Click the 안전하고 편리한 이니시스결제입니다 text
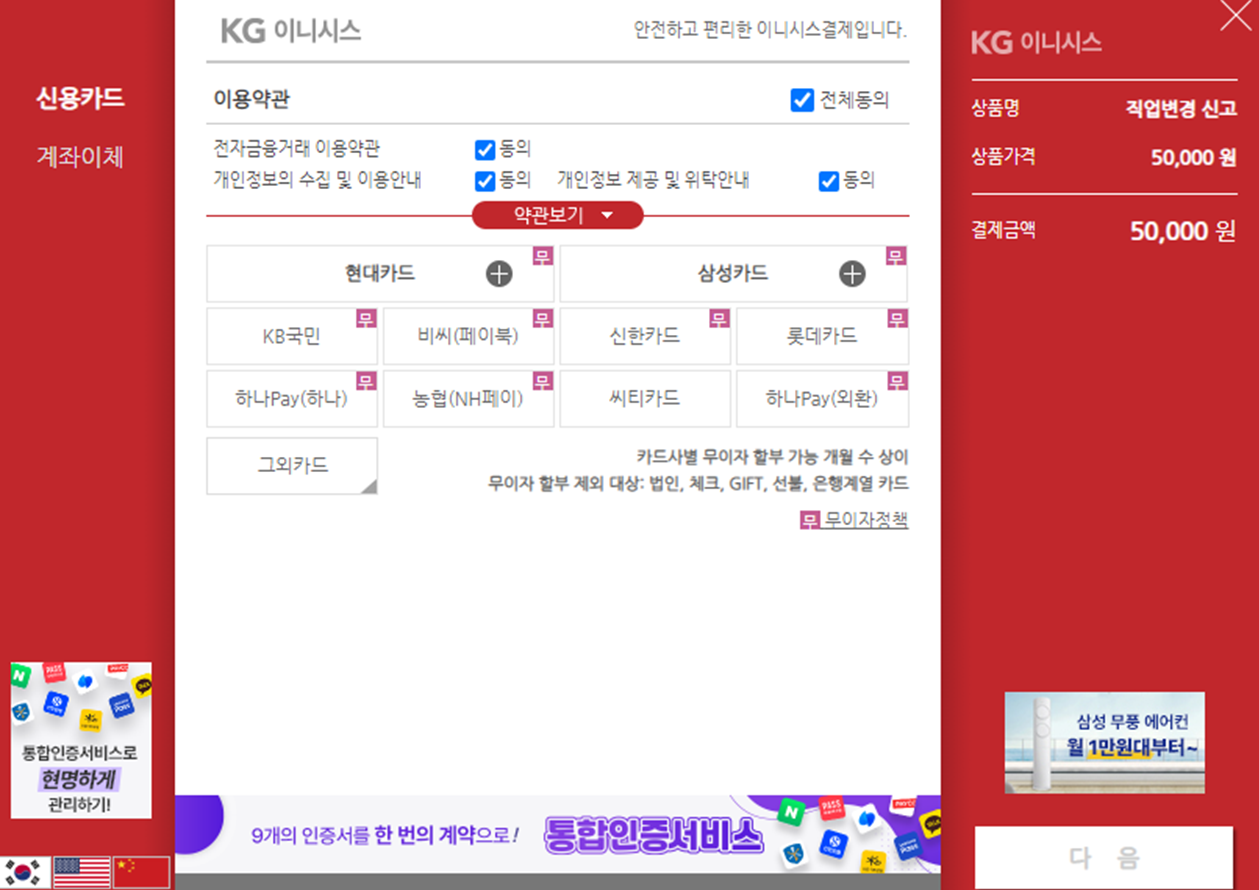1259x890 pixels. [770, 30]
